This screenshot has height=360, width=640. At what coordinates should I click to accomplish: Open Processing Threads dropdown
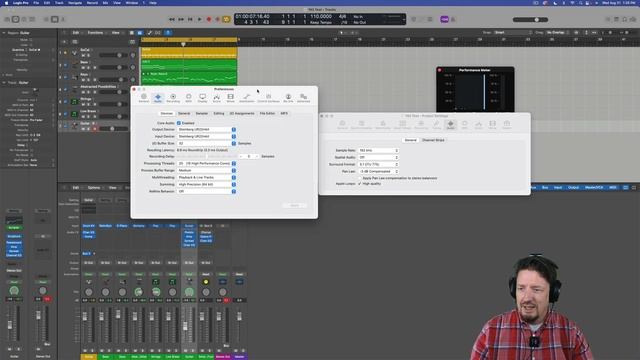(207, 163)
